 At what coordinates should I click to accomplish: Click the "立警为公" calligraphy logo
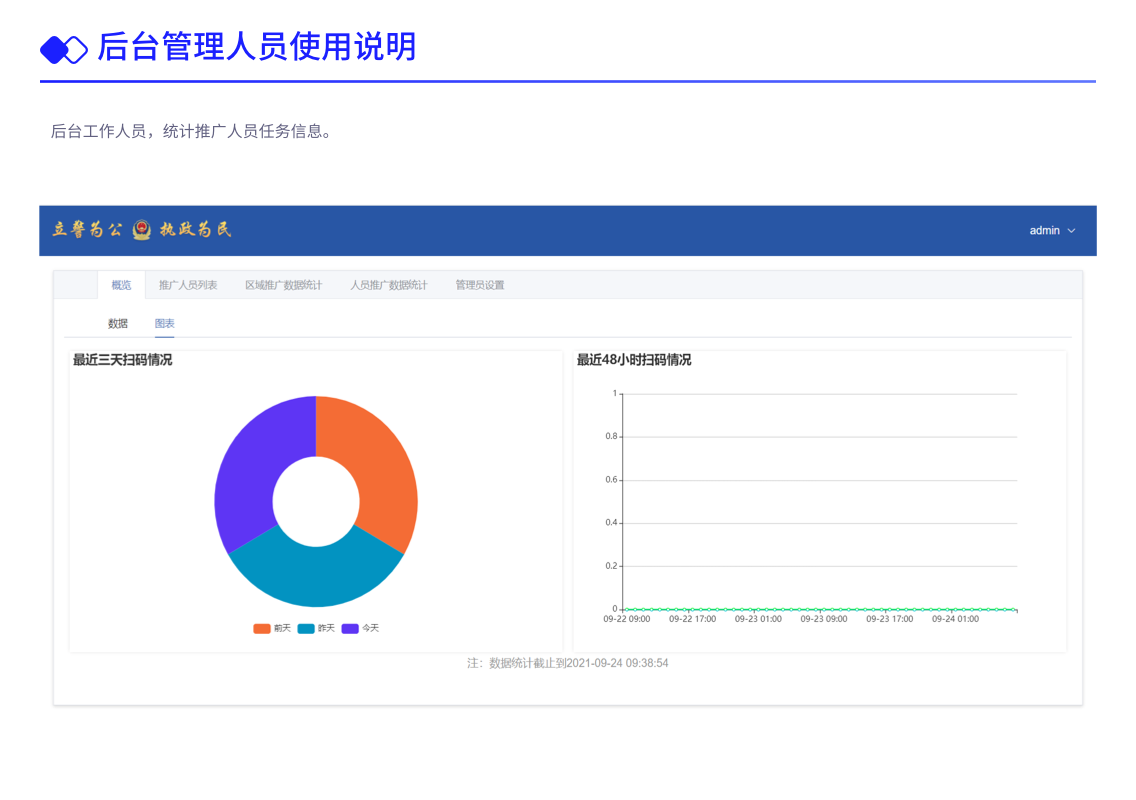(x=85, y=229)
